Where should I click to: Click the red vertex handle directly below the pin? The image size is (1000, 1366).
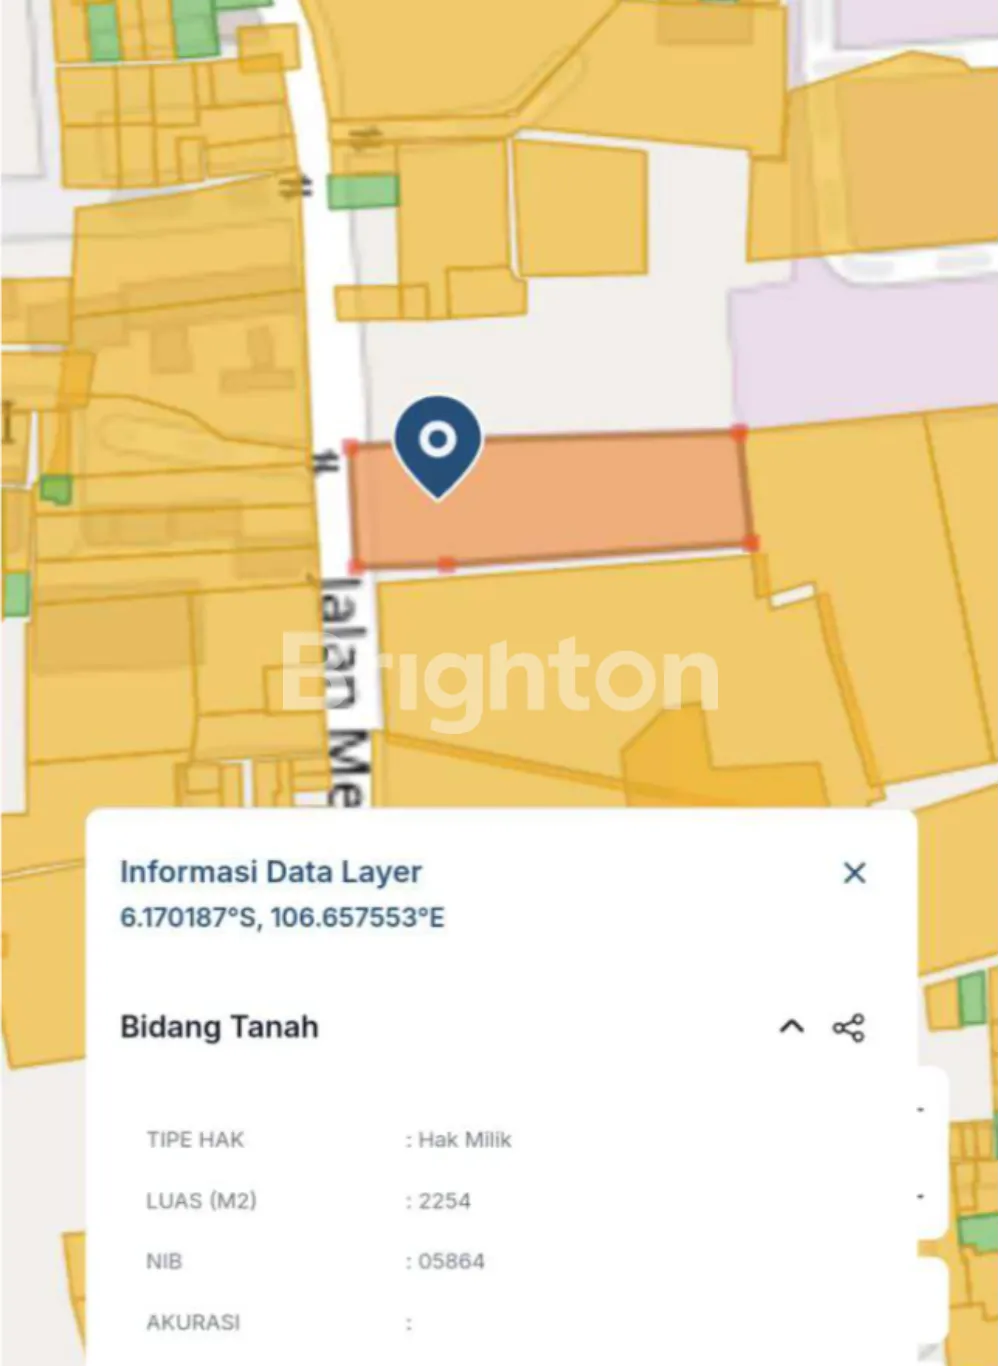[447, 565]
